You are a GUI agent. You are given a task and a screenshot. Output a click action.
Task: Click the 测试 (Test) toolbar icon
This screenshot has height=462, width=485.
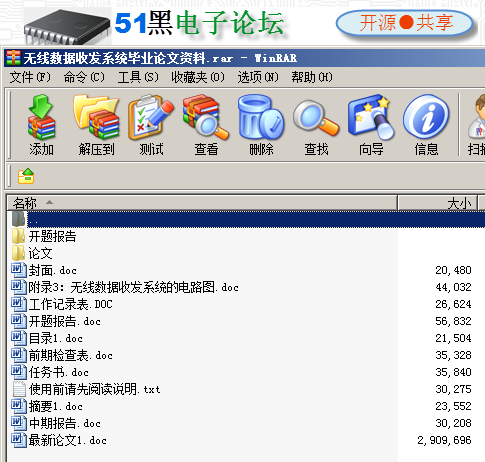[x=151, y=117]
